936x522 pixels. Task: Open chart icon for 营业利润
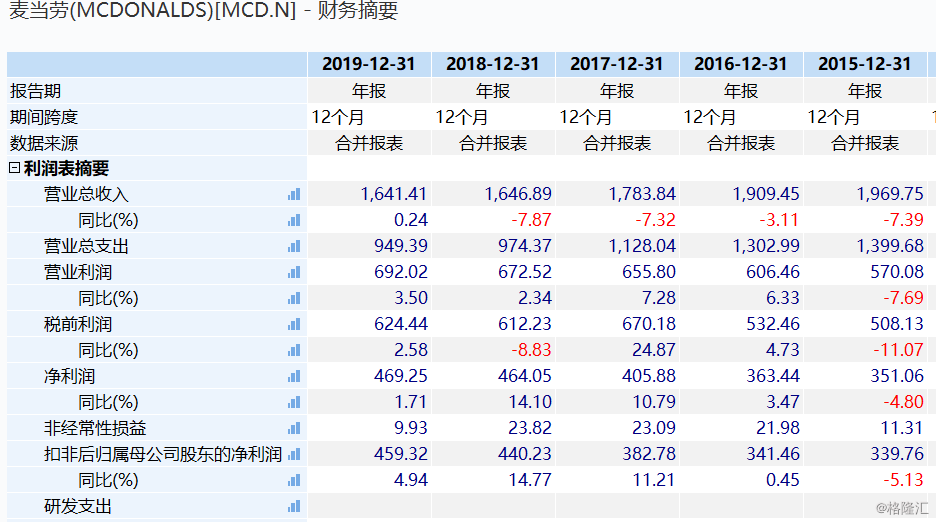(x=294, y=272)
